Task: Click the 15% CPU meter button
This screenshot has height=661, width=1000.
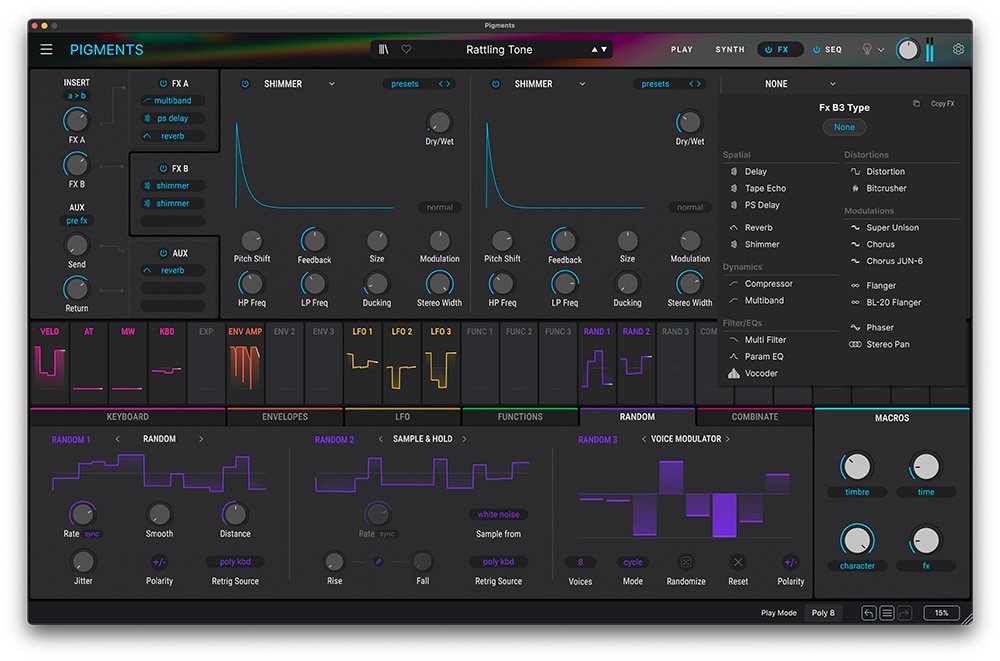Action: coord(941,613)
